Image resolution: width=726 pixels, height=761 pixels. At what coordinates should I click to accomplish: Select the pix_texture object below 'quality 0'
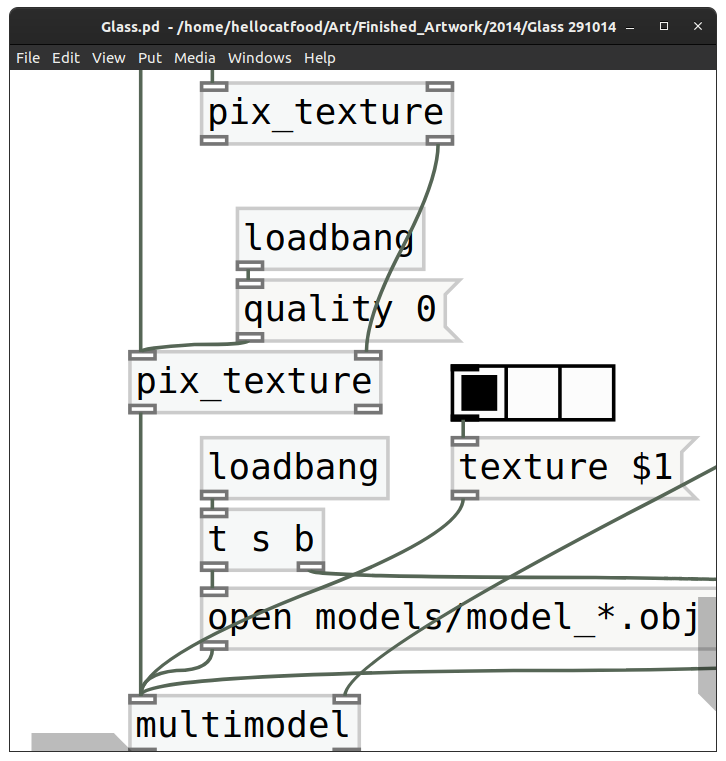(x=255, y=382)
